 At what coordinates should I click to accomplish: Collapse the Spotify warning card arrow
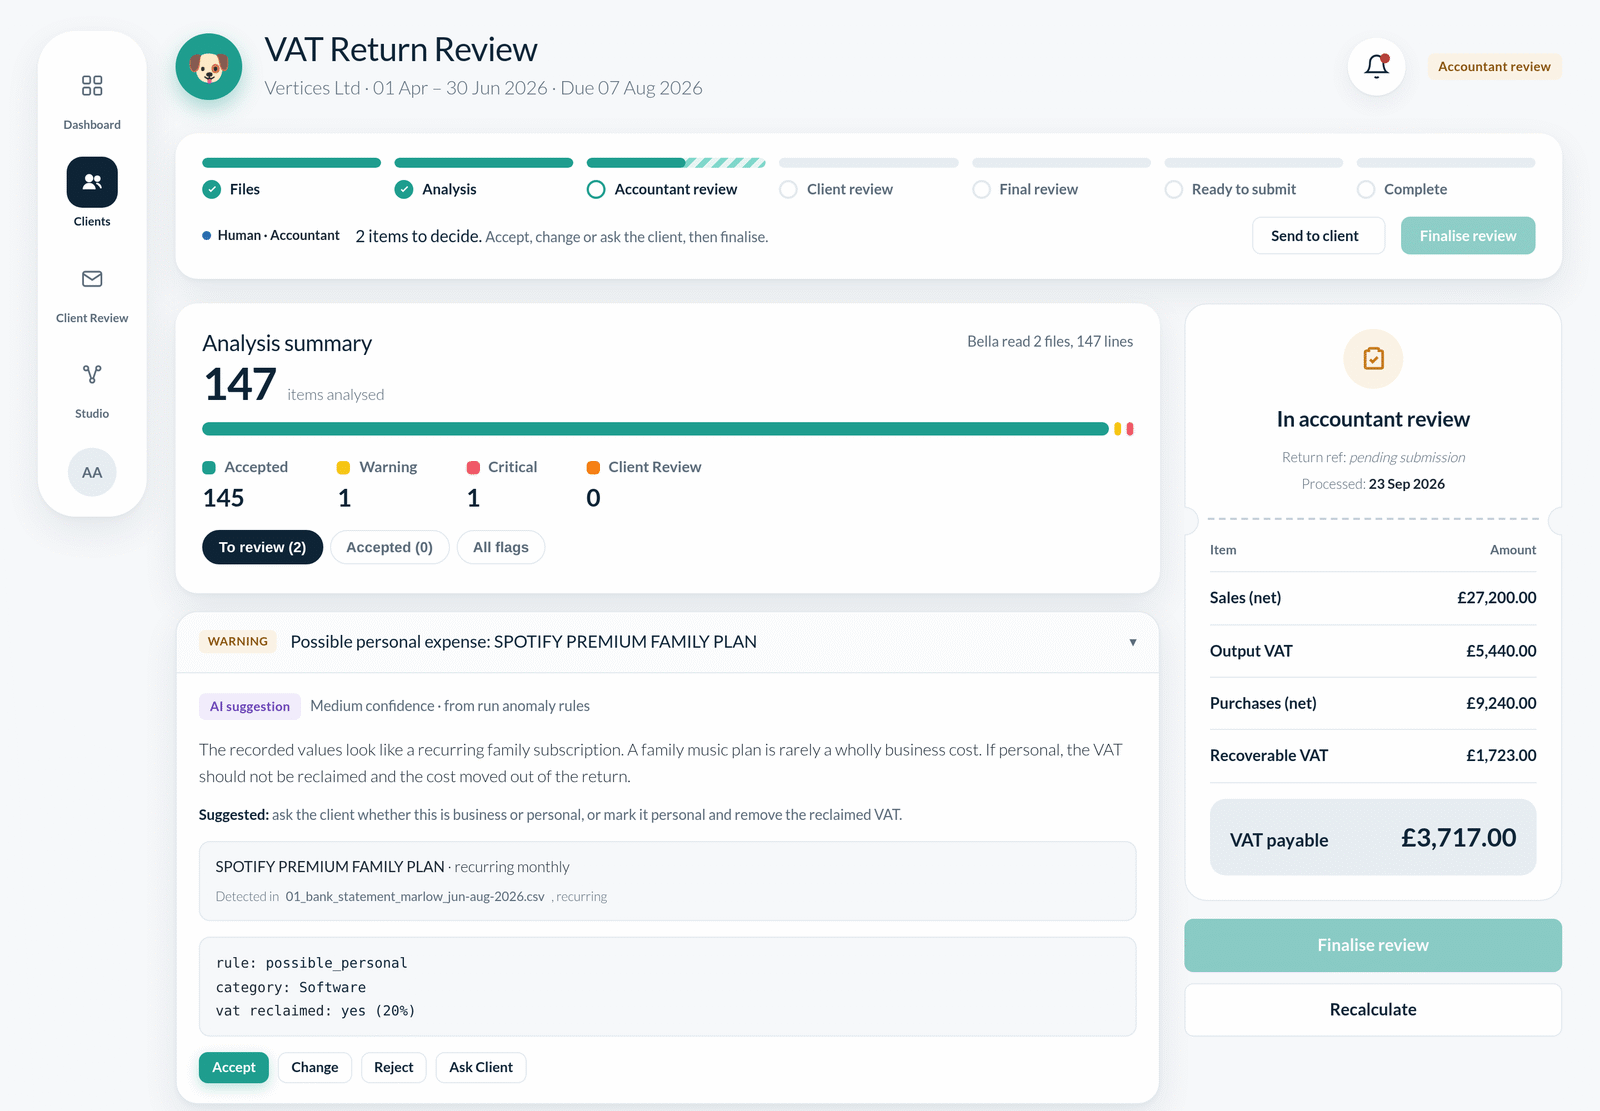[1133, 642]
